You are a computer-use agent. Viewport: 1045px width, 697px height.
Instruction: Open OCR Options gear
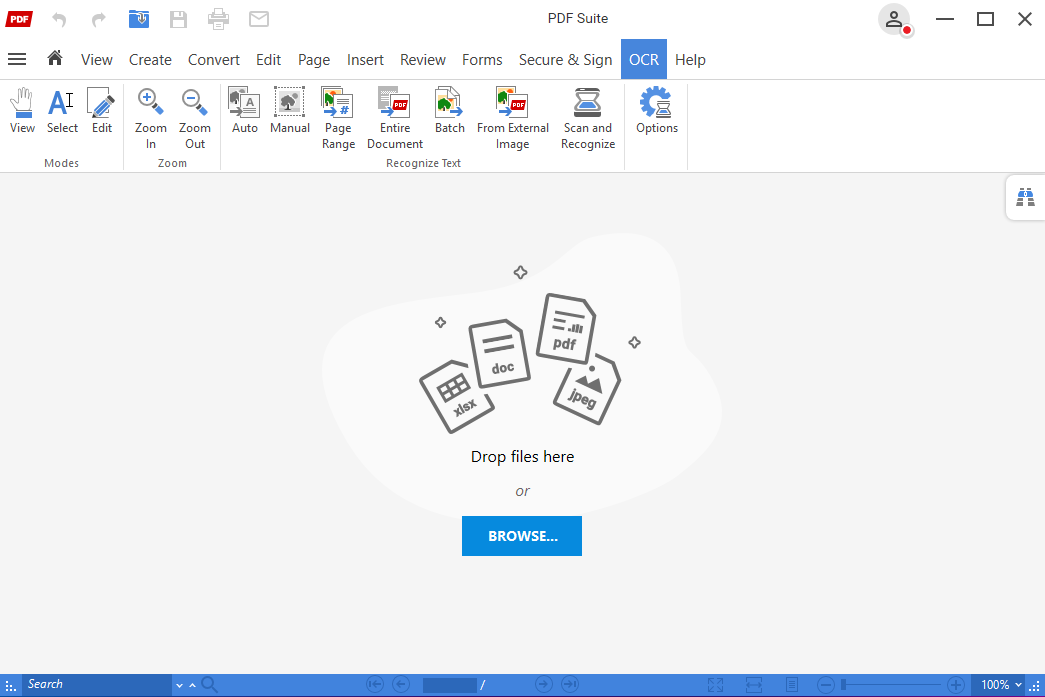656,111
